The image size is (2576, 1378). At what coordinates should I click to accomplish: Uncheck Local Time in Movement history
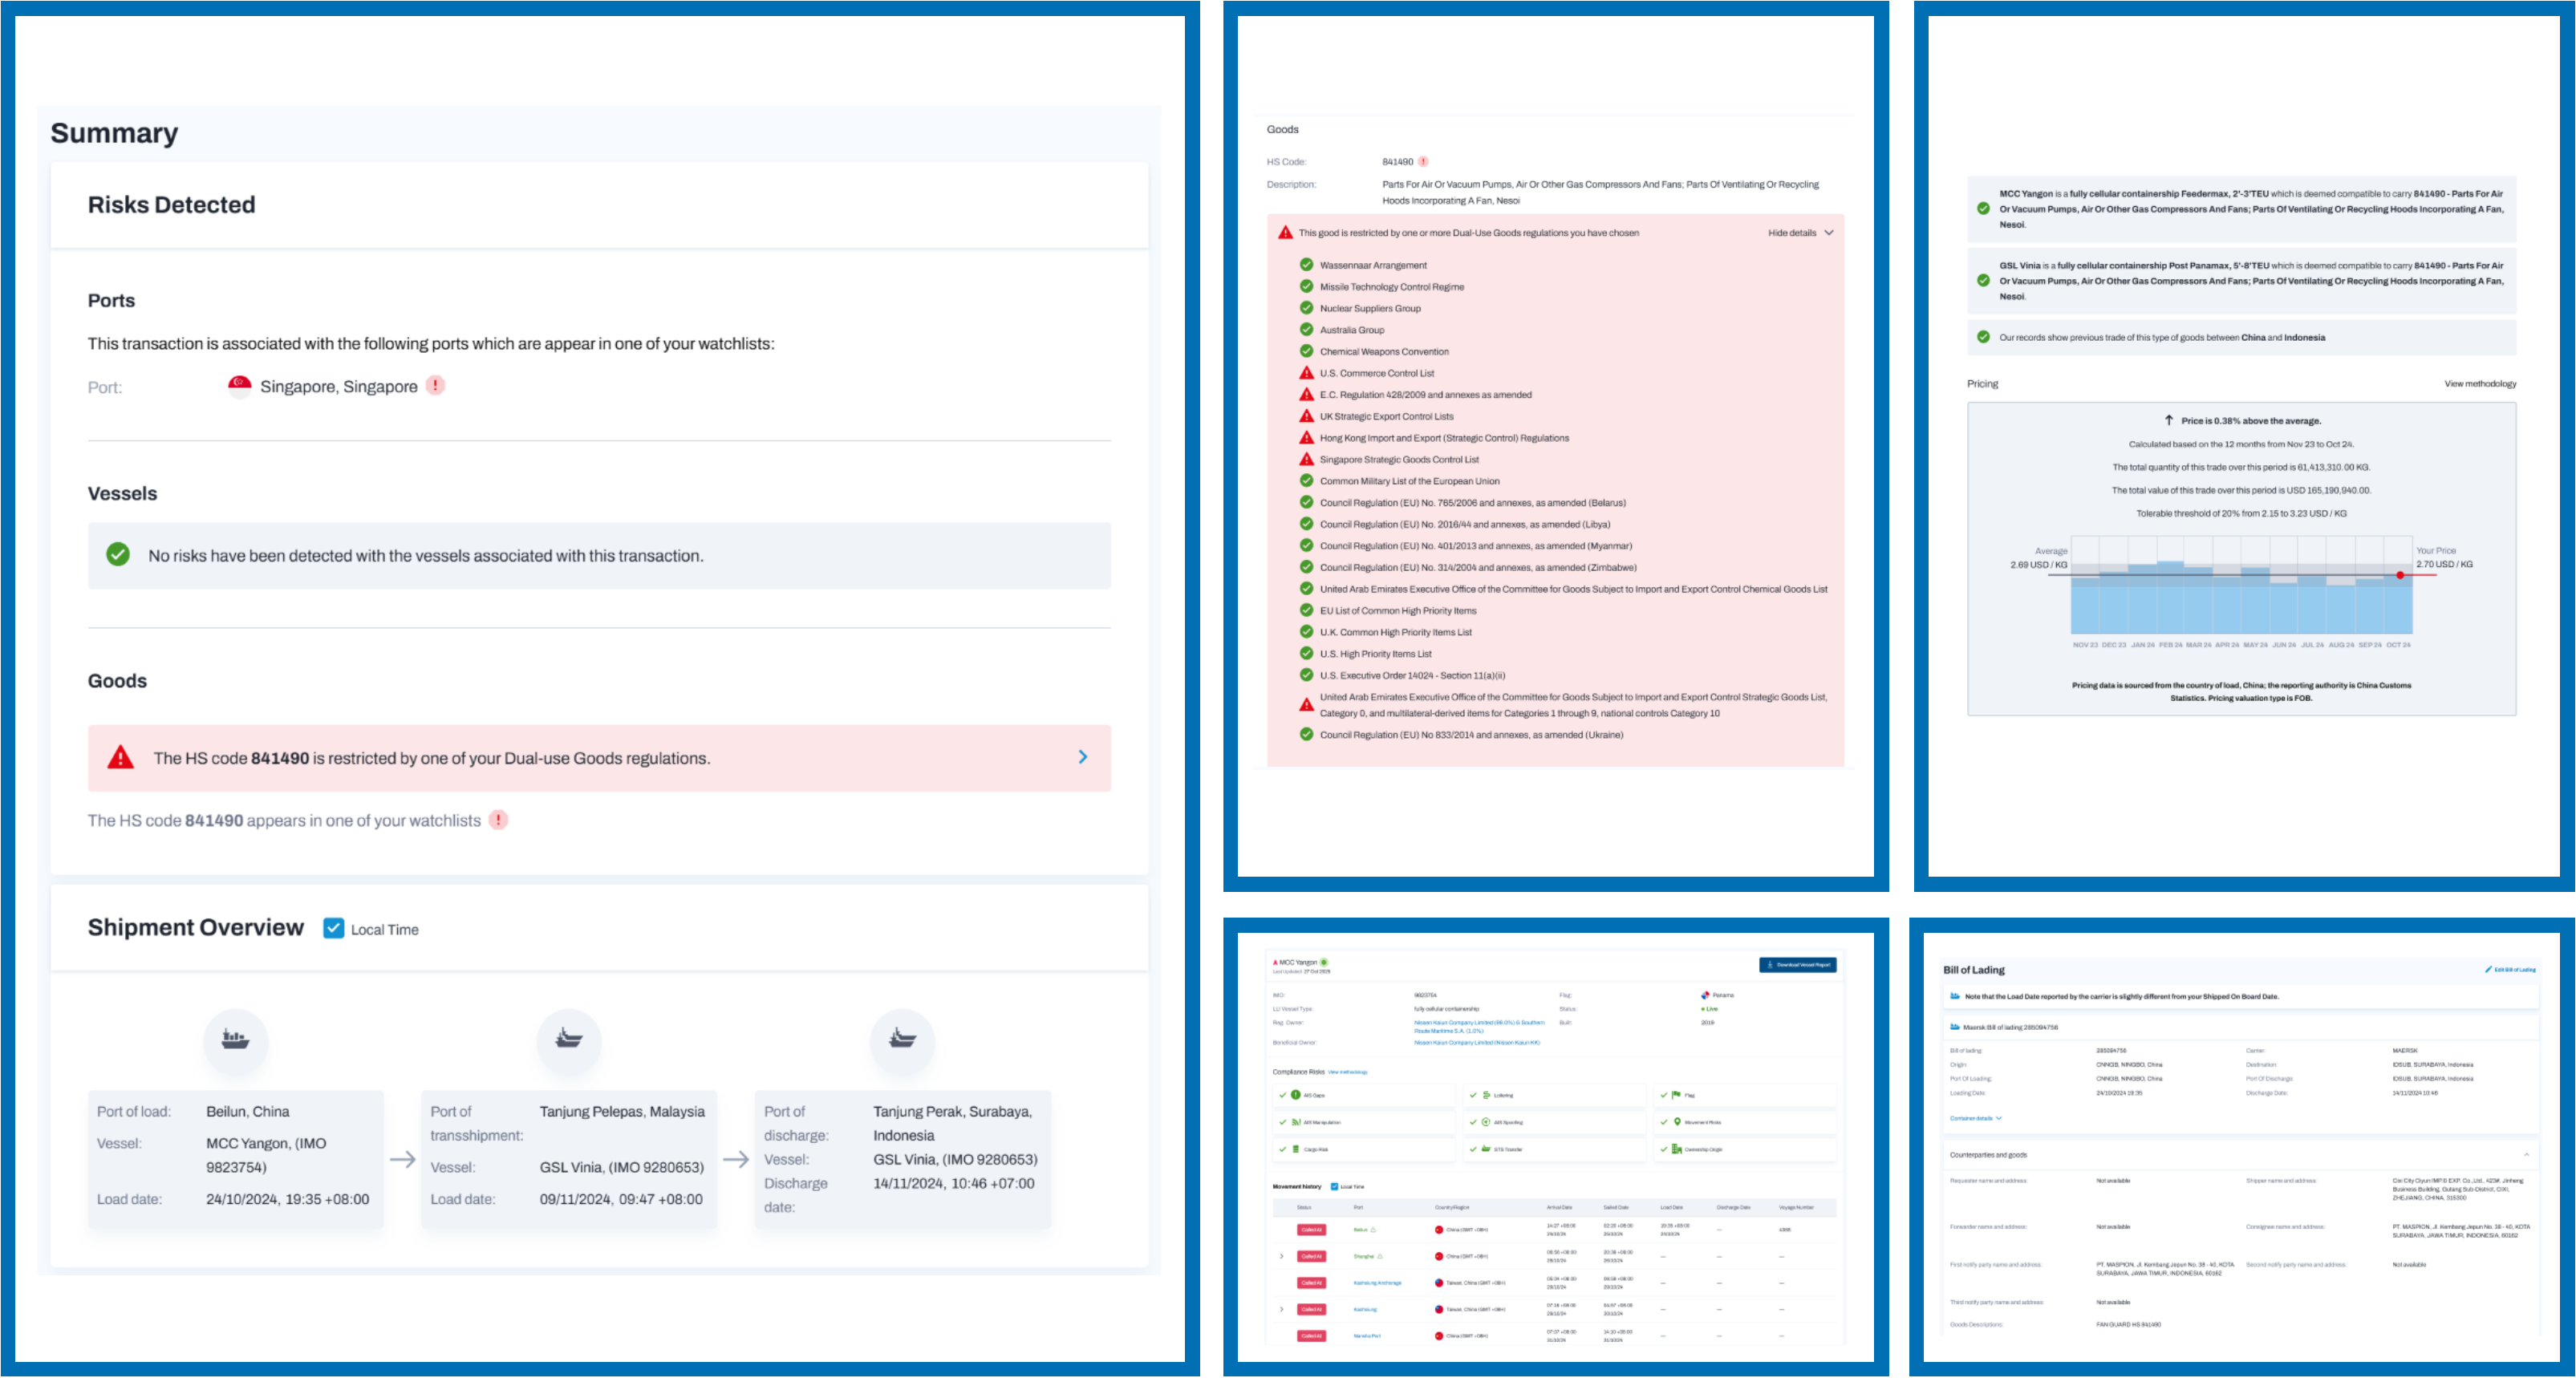pos(1334,1187)
